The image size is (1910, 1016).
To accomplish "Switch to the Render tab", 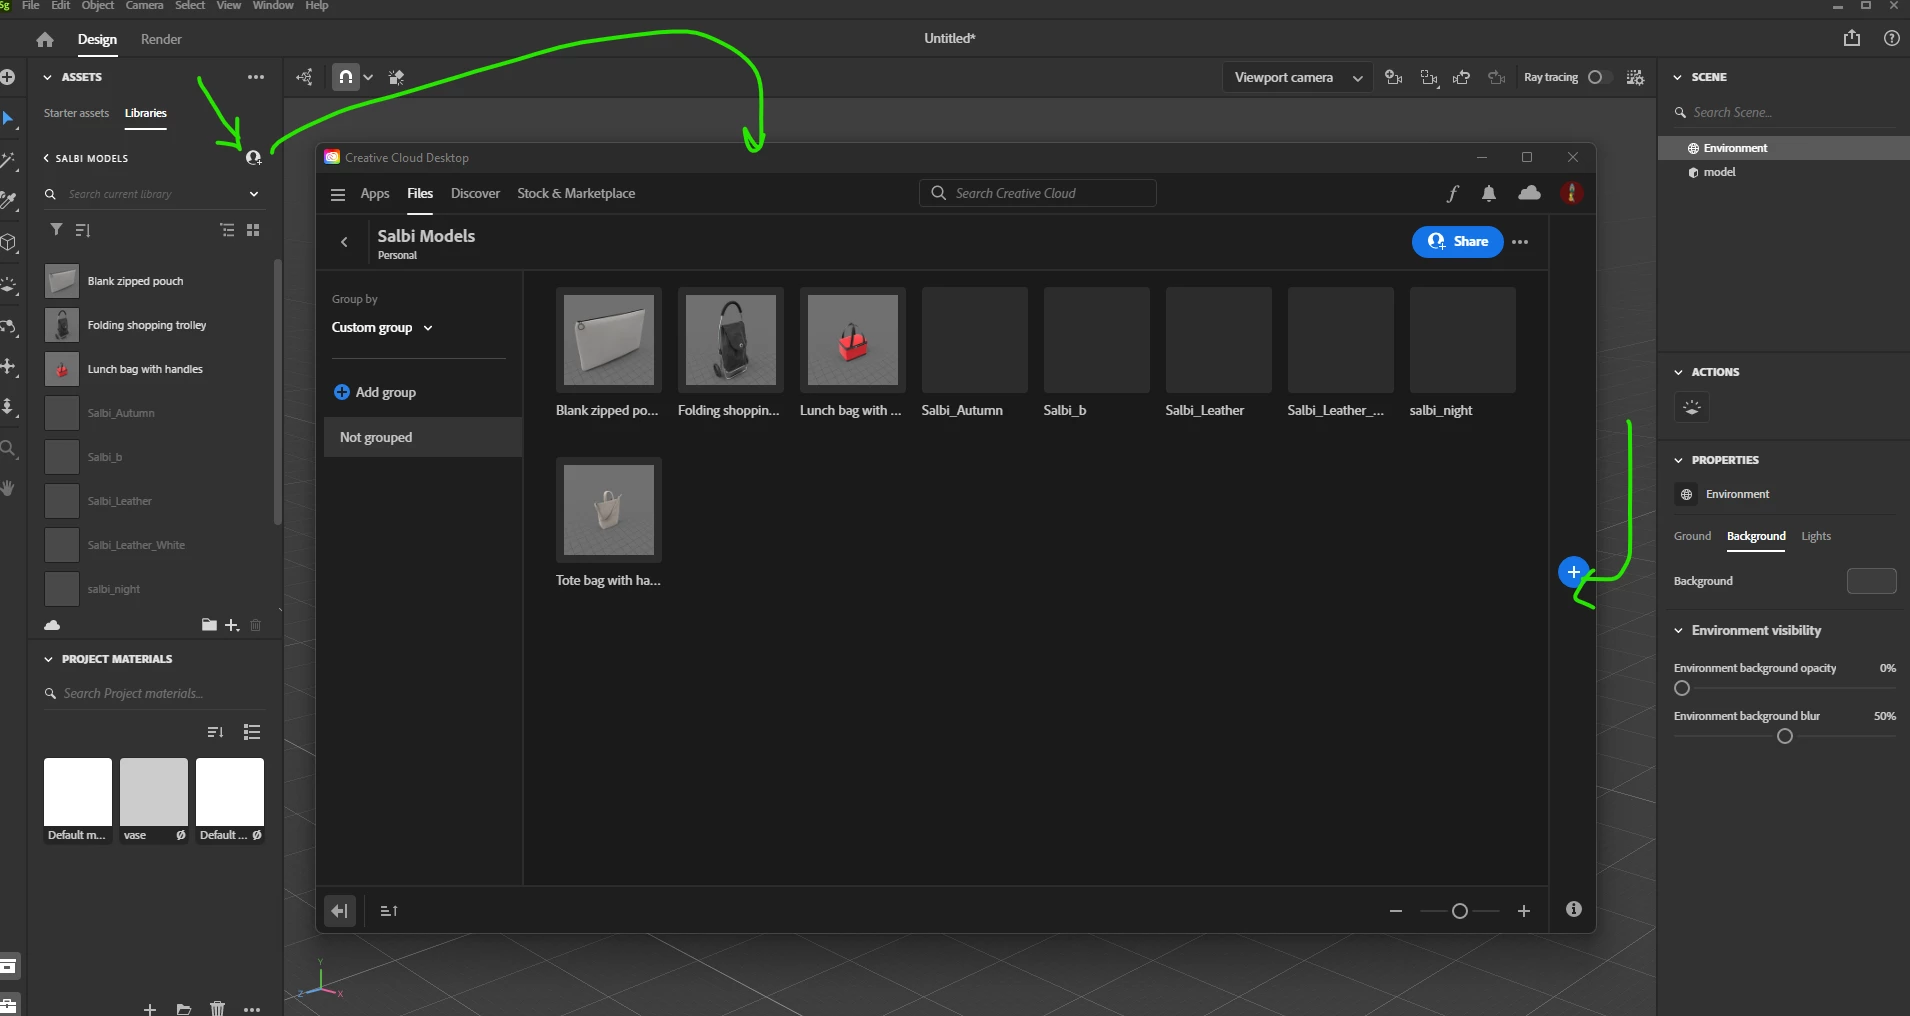I will [161, 39].
